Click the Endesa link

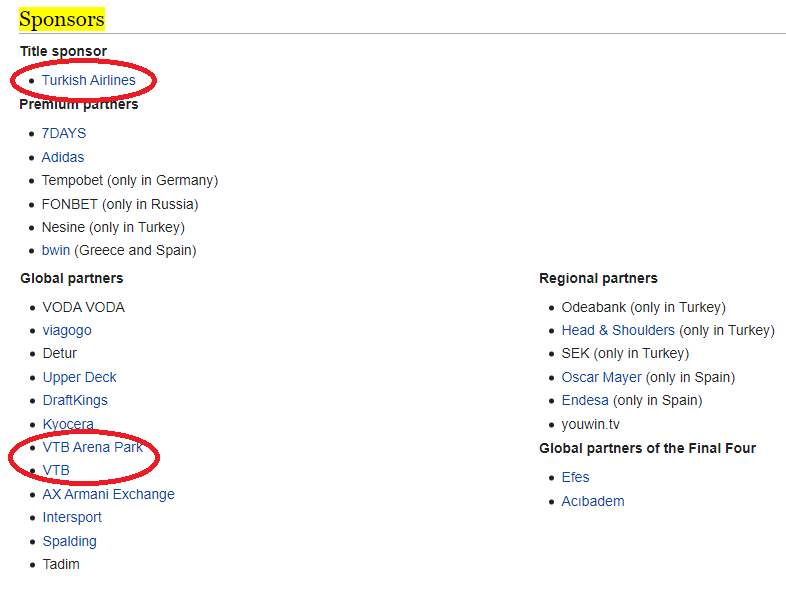click(x=585, y=401)
